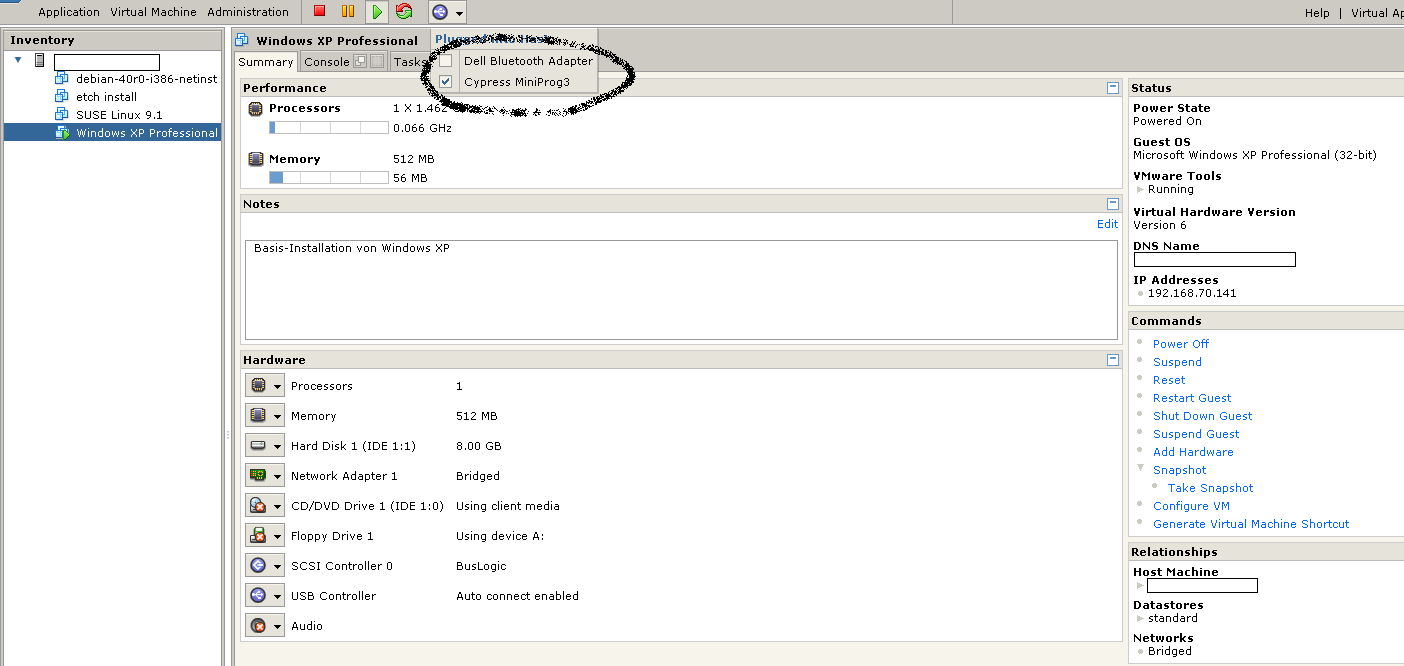Expand the VMware Tools Running arrow
Screen dimensions: 1404x666
1140,189
